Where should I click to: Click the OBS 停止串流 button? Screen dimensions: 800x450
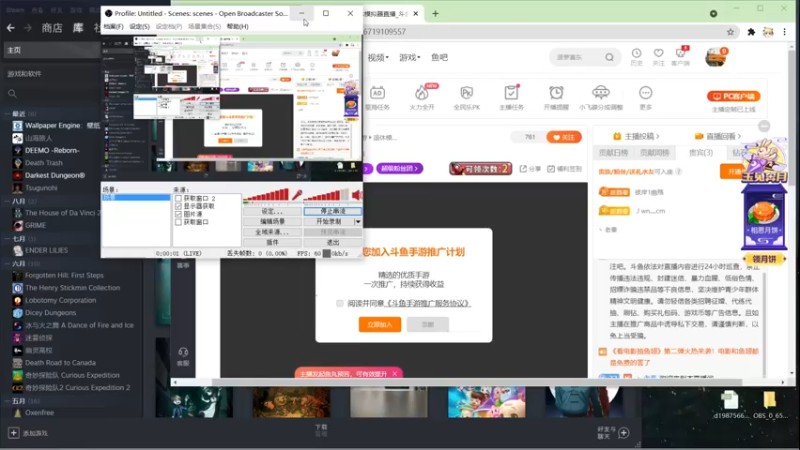click(x=333, y=211)
